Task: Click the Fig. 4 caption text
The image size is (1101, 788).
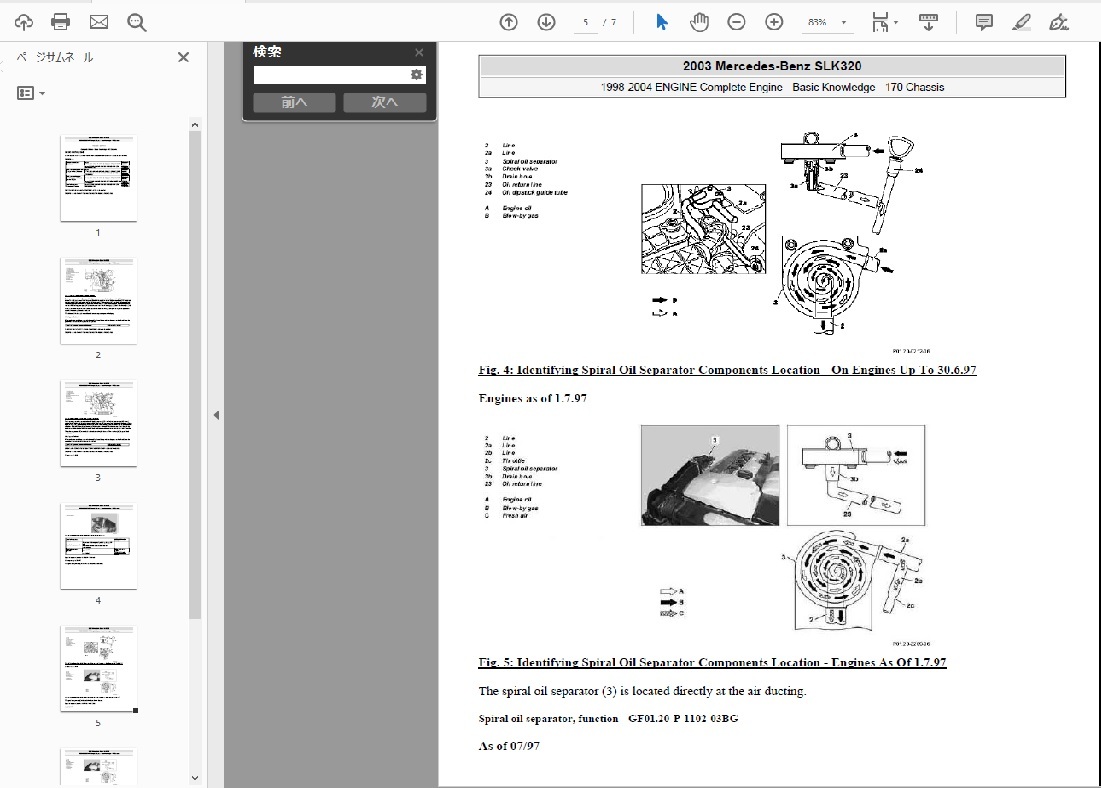Action: pyautogui.click(x=727, y=370)
